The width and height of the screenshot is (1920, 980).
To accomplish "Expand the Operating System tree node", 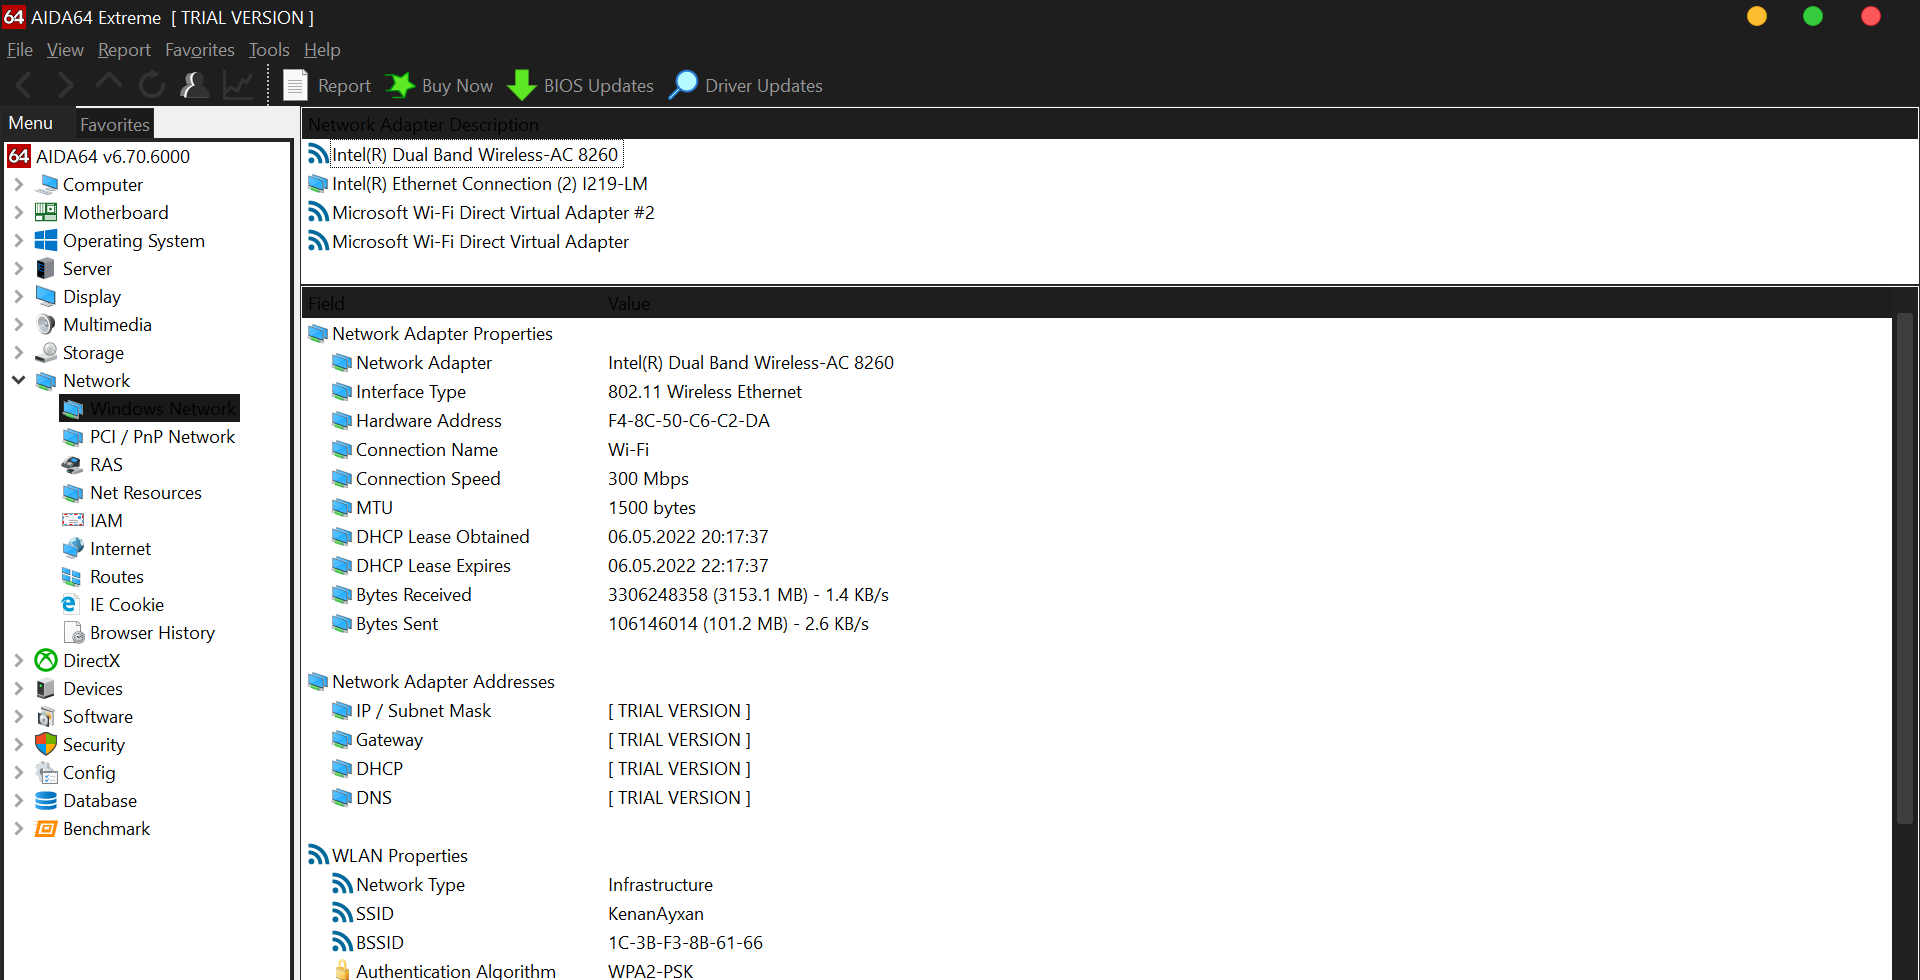I will [x=18, y=240].
